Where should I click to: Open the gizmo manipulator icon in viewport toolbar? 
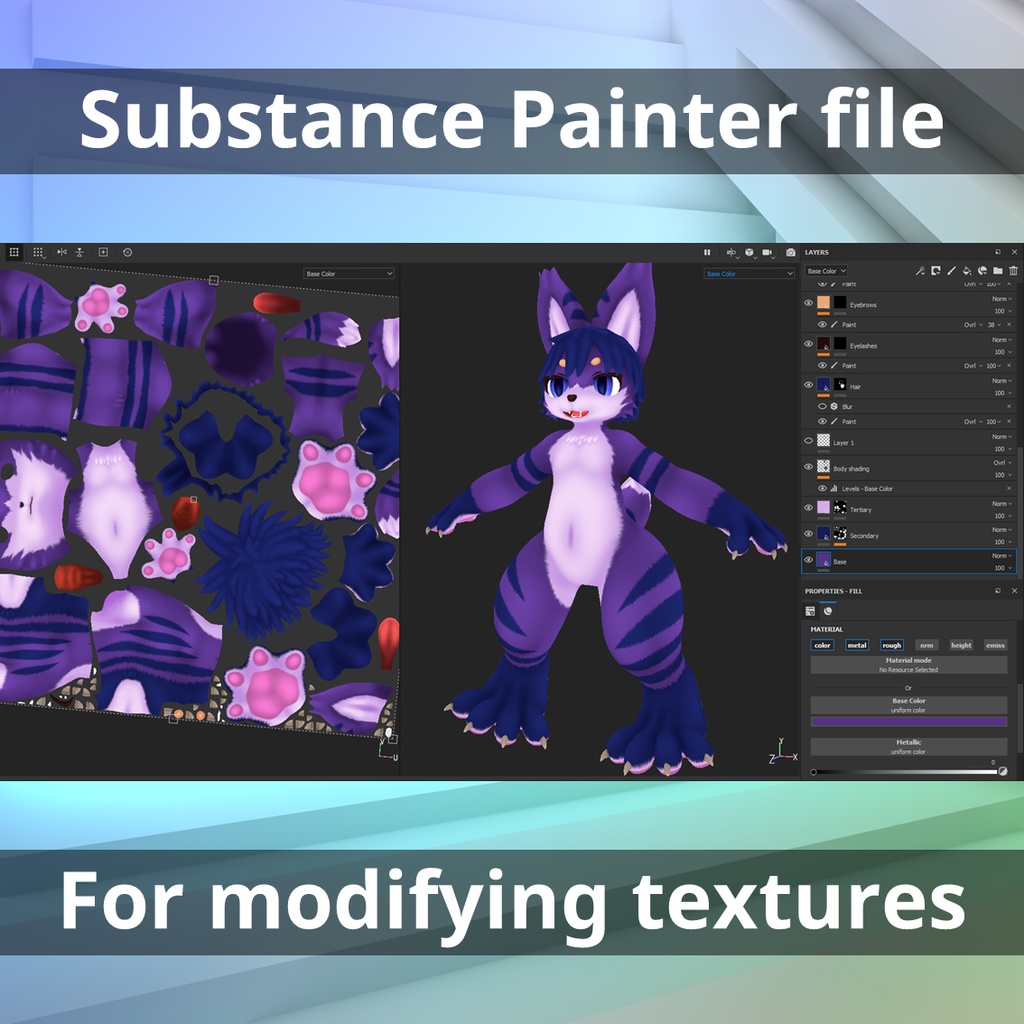(731, 252)
